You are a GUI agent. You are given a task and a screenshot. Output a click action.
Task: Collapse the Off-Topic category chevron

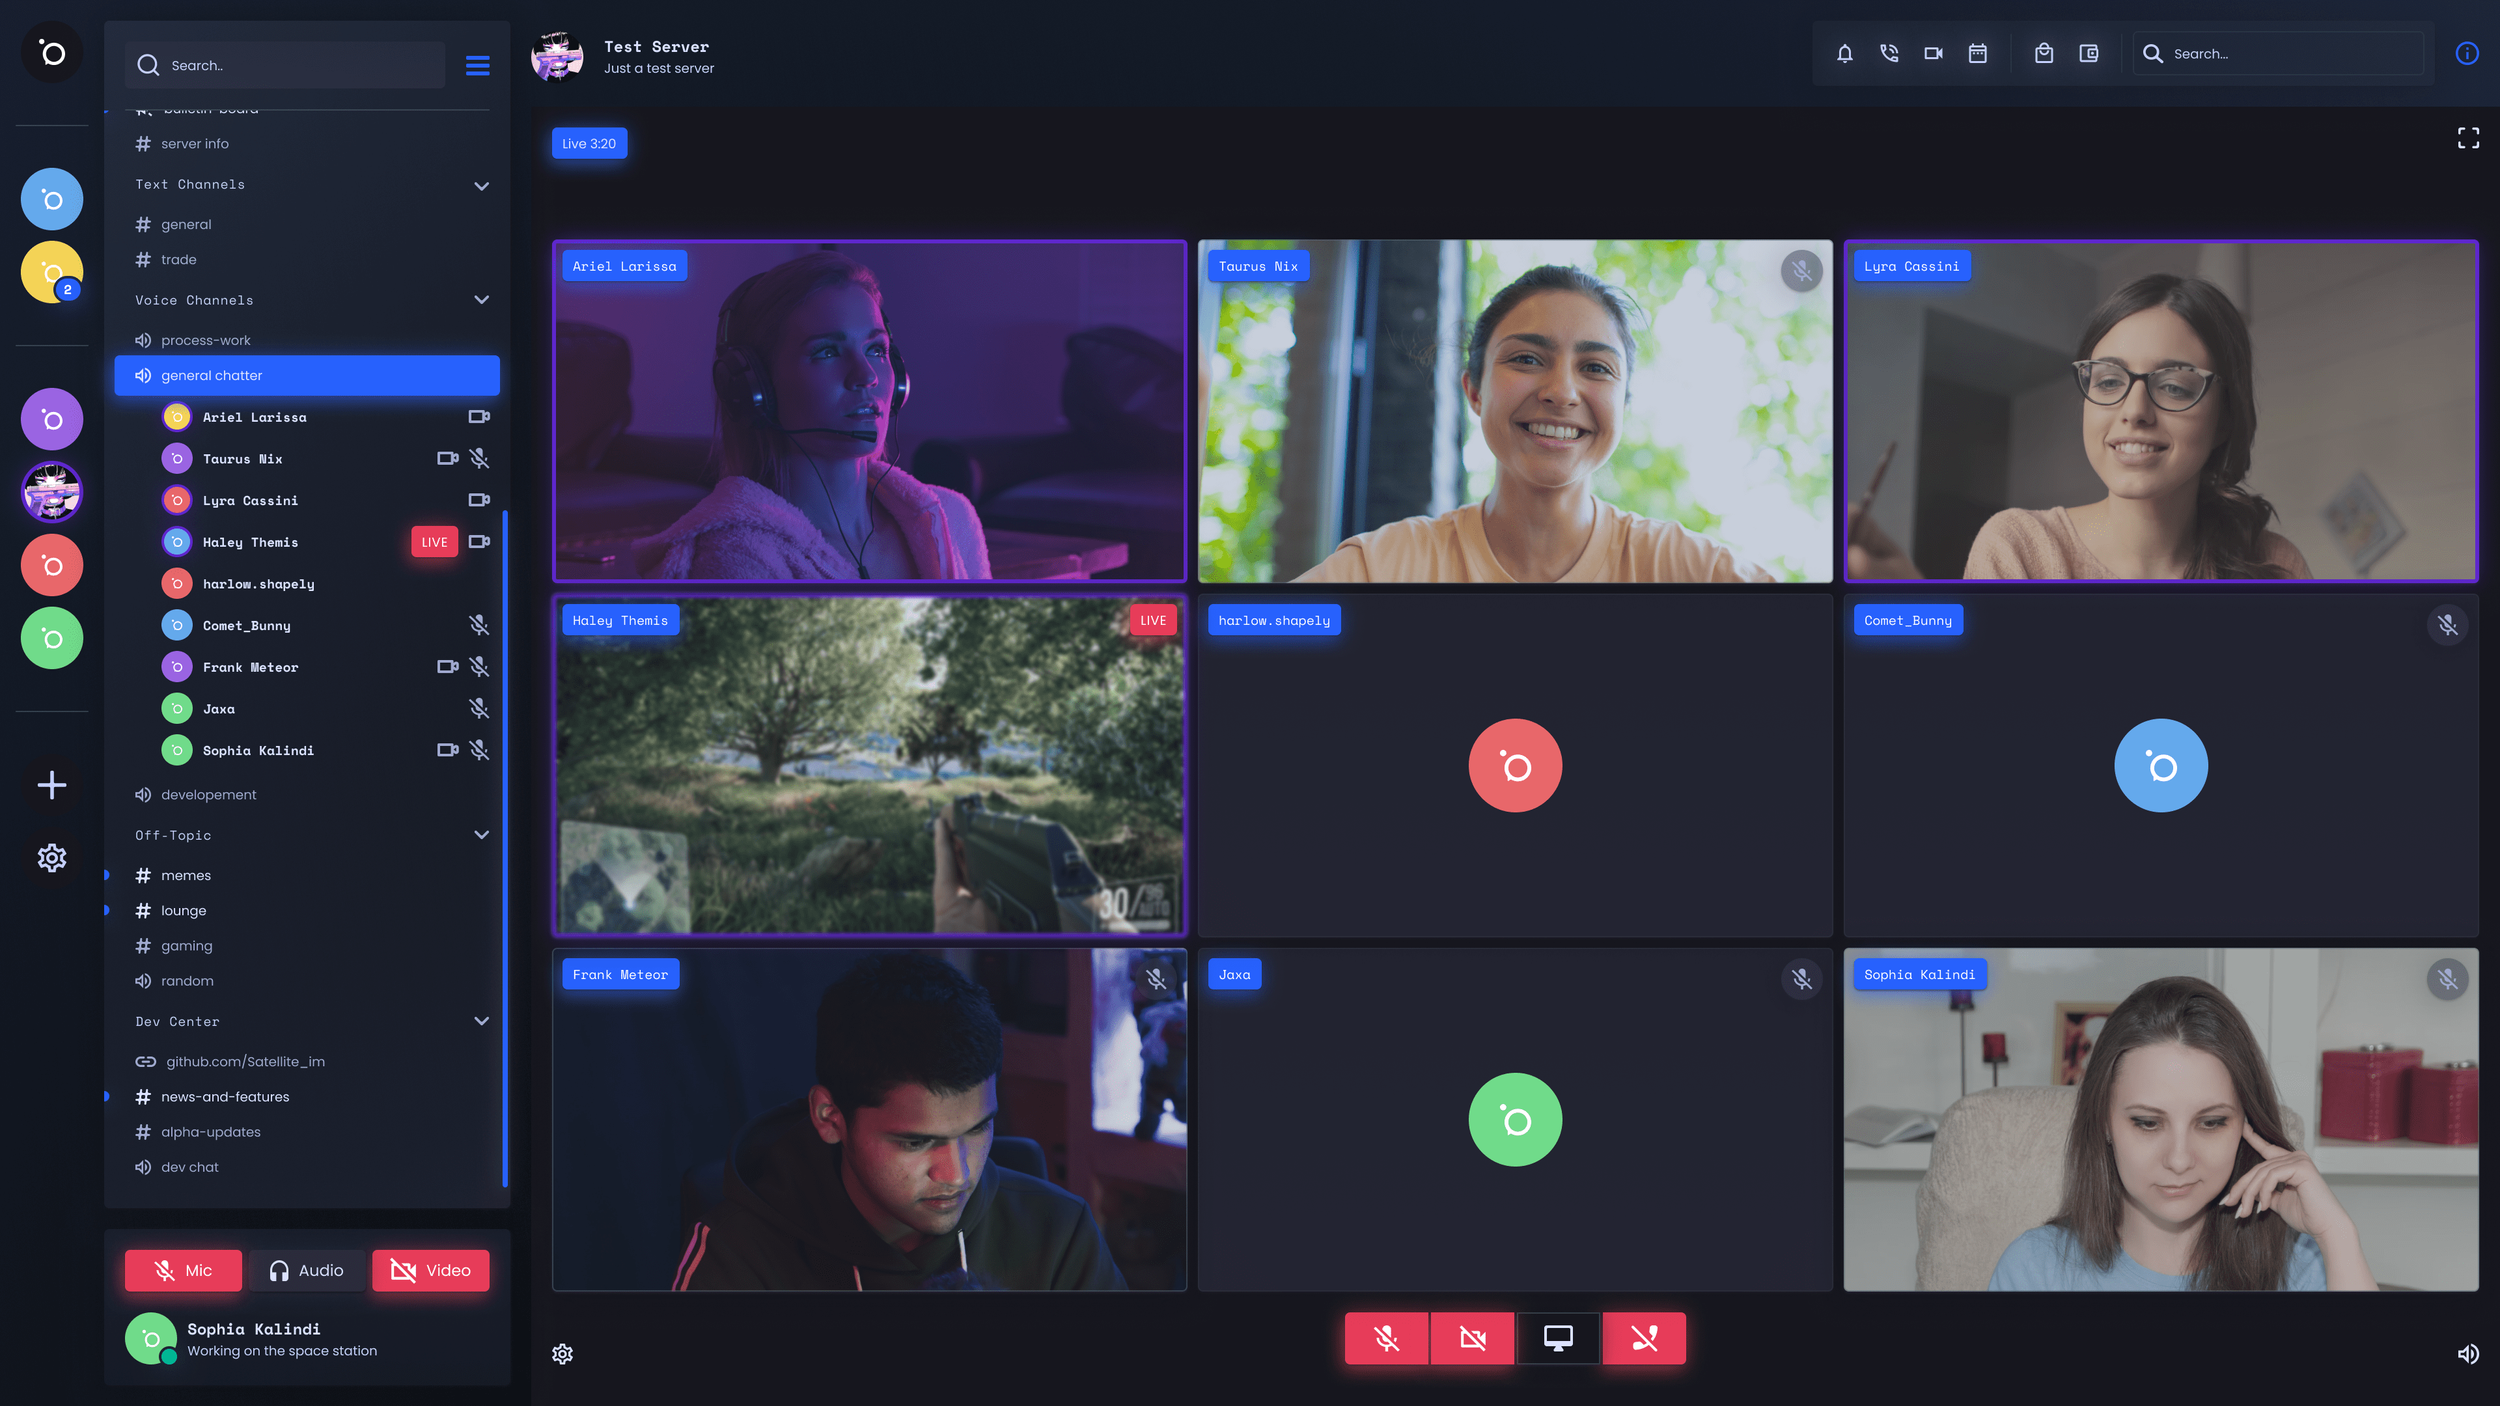481,835
